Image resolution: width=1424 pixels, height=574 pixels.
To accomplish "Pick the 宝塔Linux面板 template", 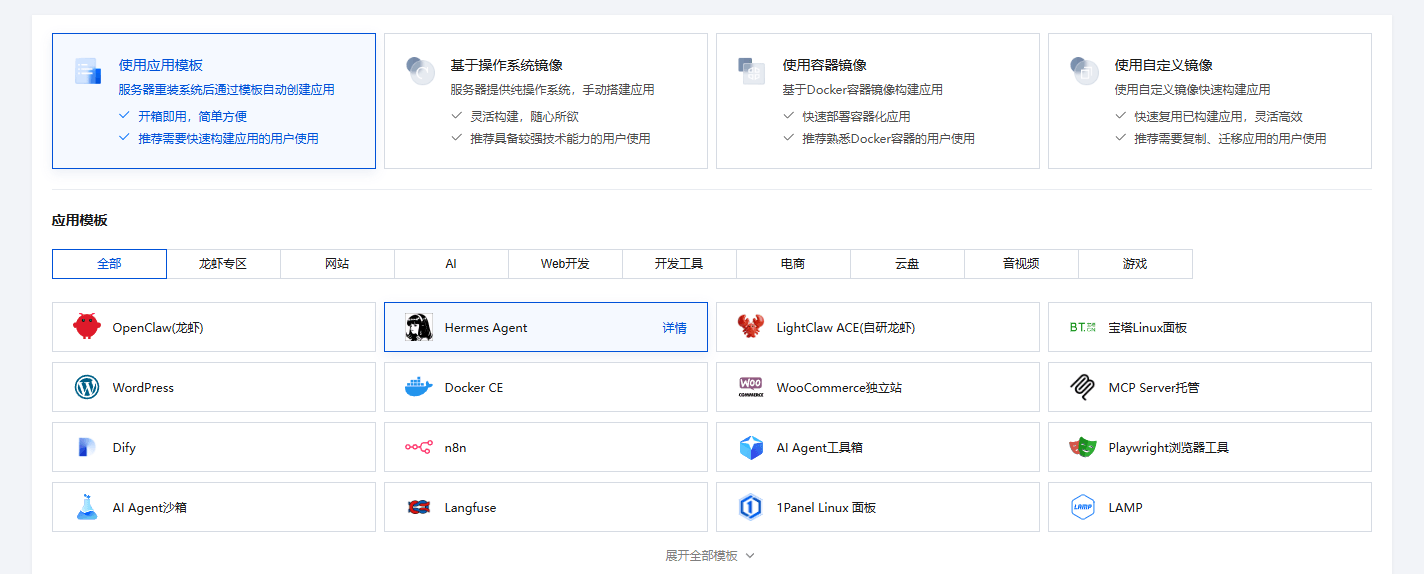I will 1210,327.
